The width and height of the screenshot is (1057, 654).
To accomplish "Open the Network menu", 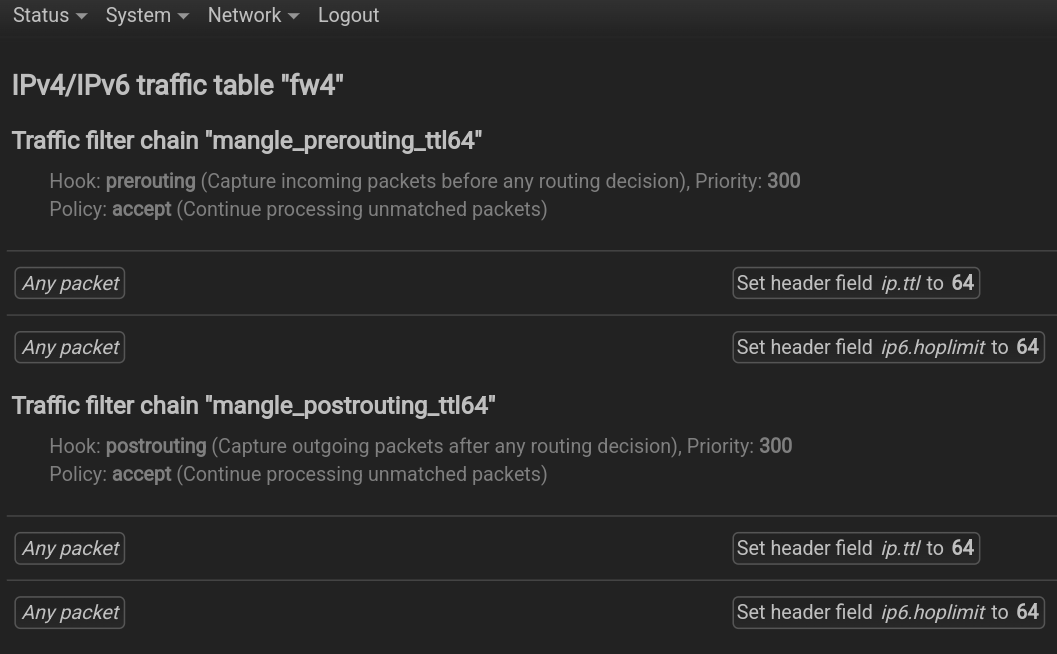I will click(253, 15).
